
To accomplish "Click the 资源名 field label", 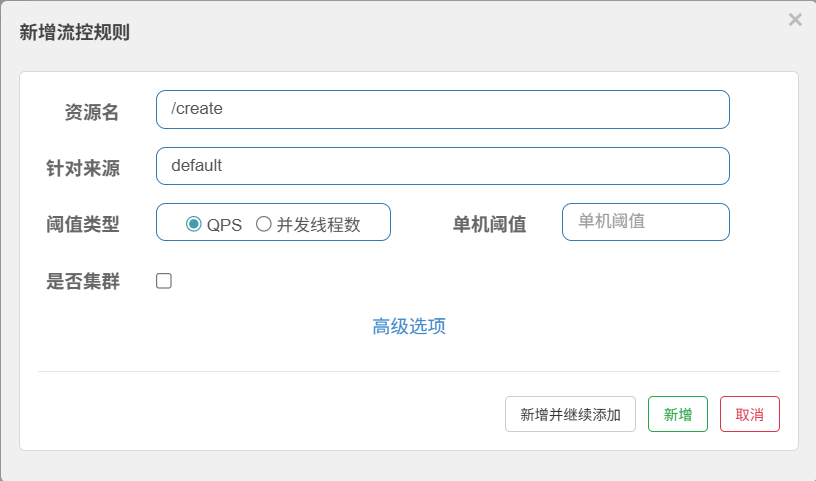I will click(92, 113).
